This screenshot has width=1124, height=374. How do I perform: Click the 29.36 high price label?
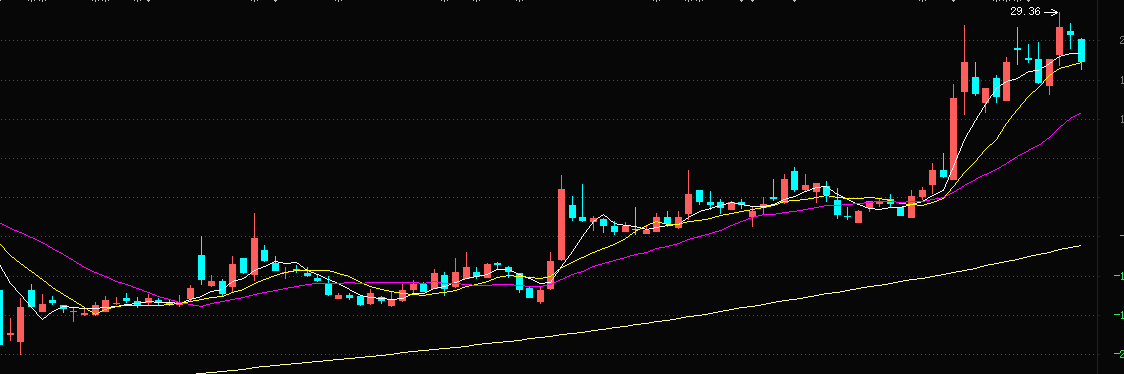pyautogui.click(x=1025, y=11)
